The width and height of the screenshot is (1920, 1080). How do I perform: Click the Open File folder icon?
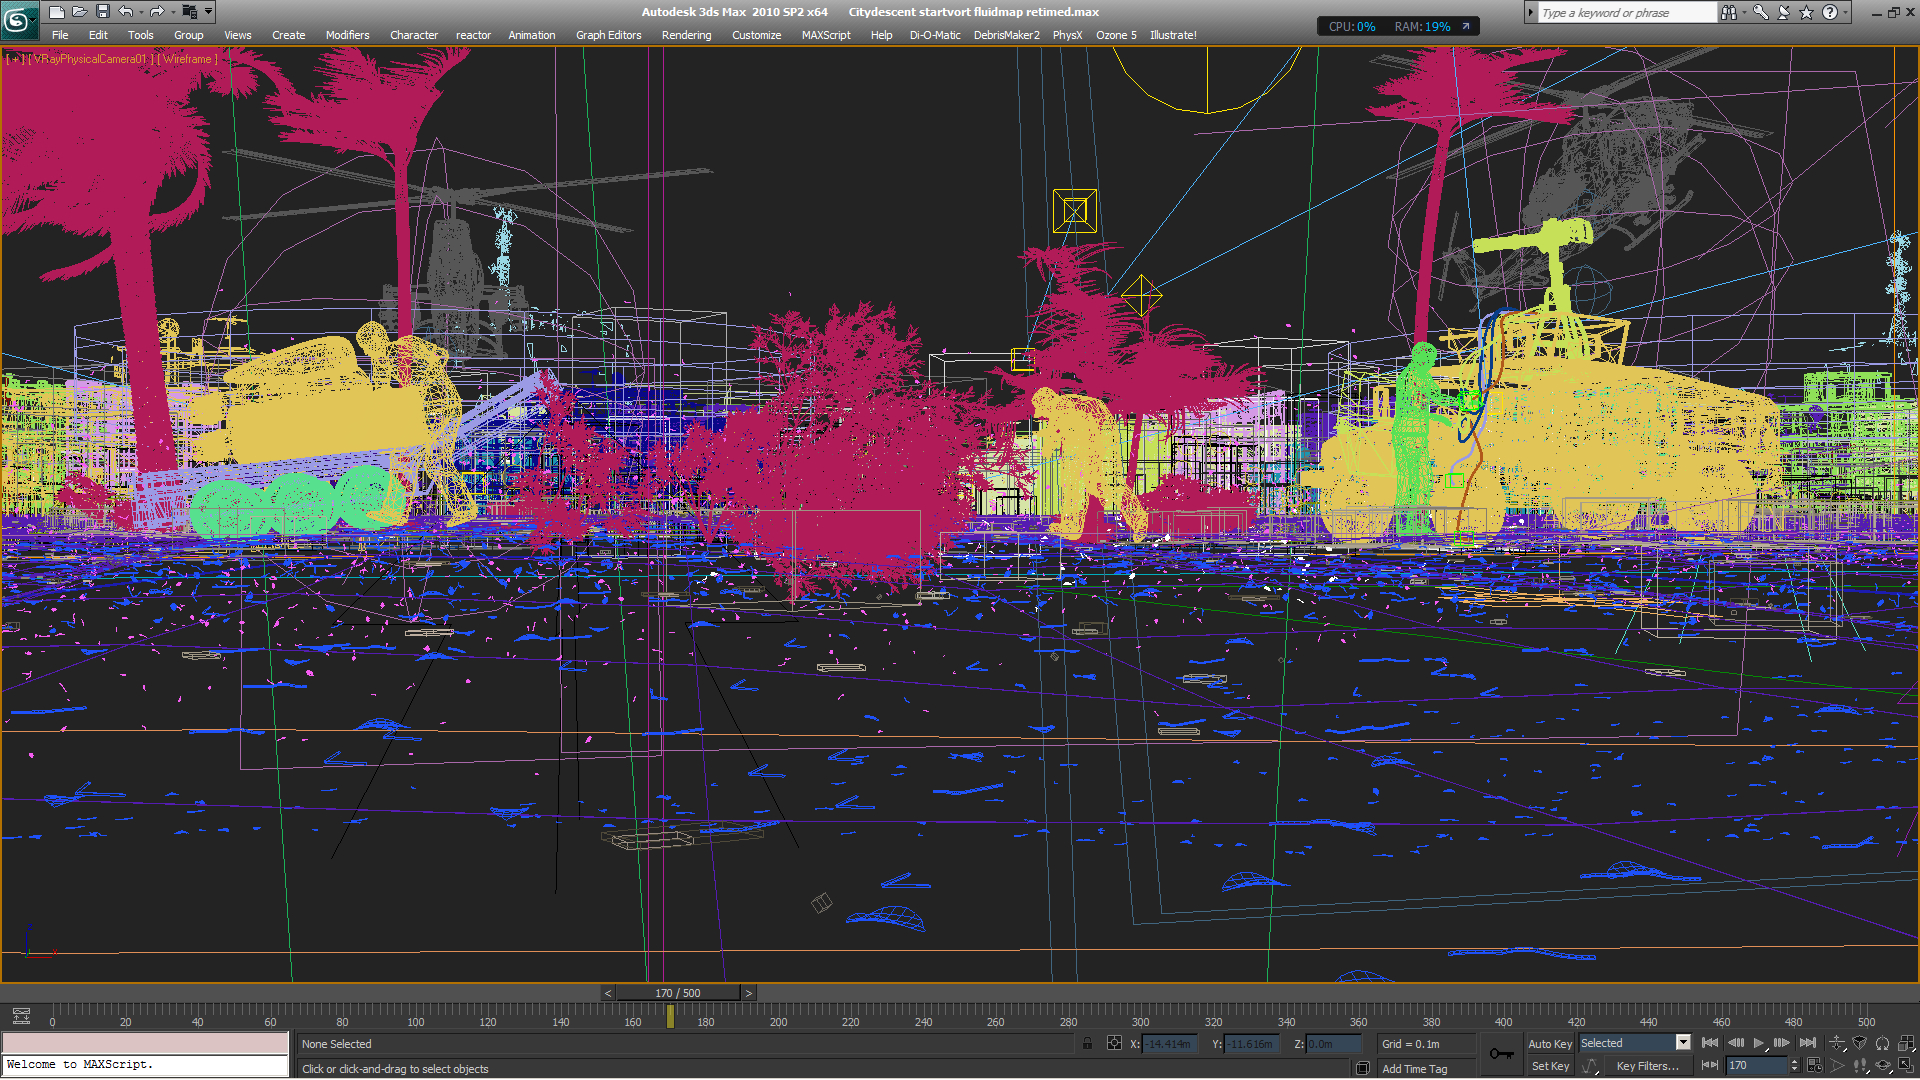[x=79, y=12]
